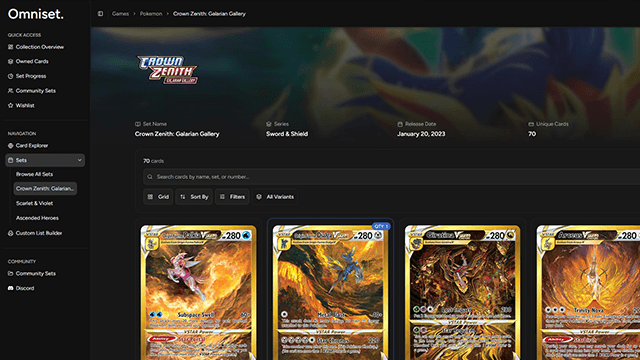
Task: Select Crown Zenith: Galarian... in sidebar
Action: (45, 189)
